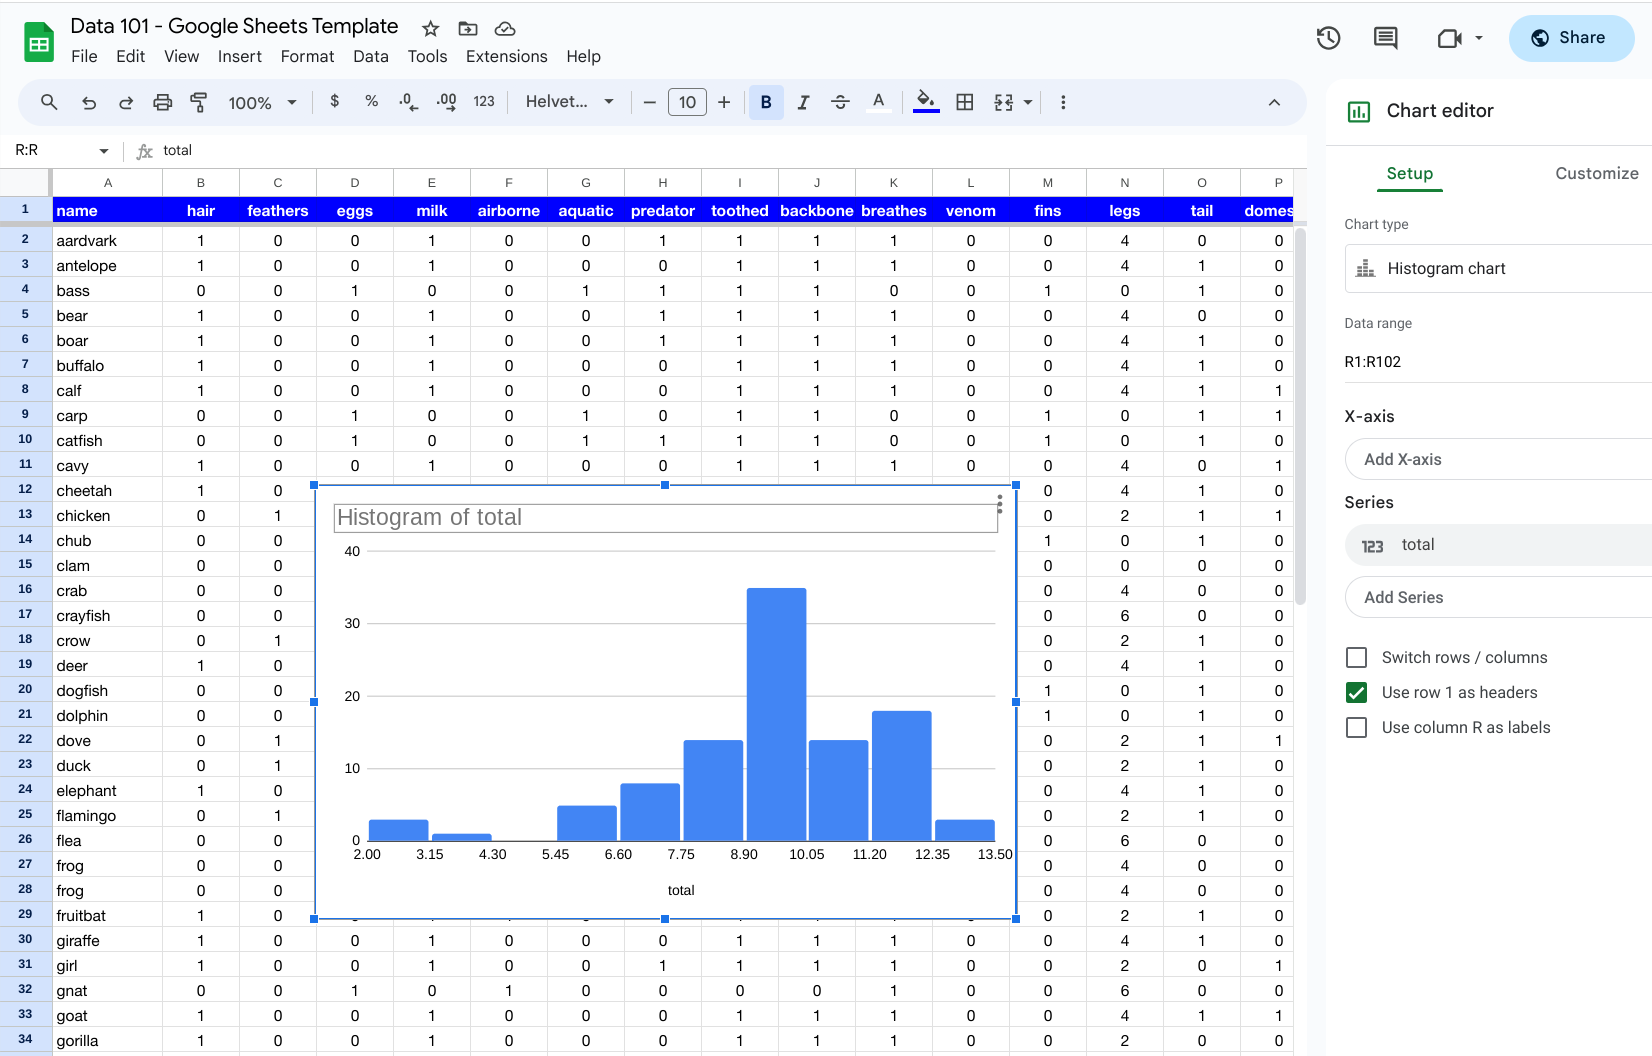Check Use column R as labels
The height and width of the screenshot is (1056, 1652).
pyautogui.click(x=1357, y=727)
